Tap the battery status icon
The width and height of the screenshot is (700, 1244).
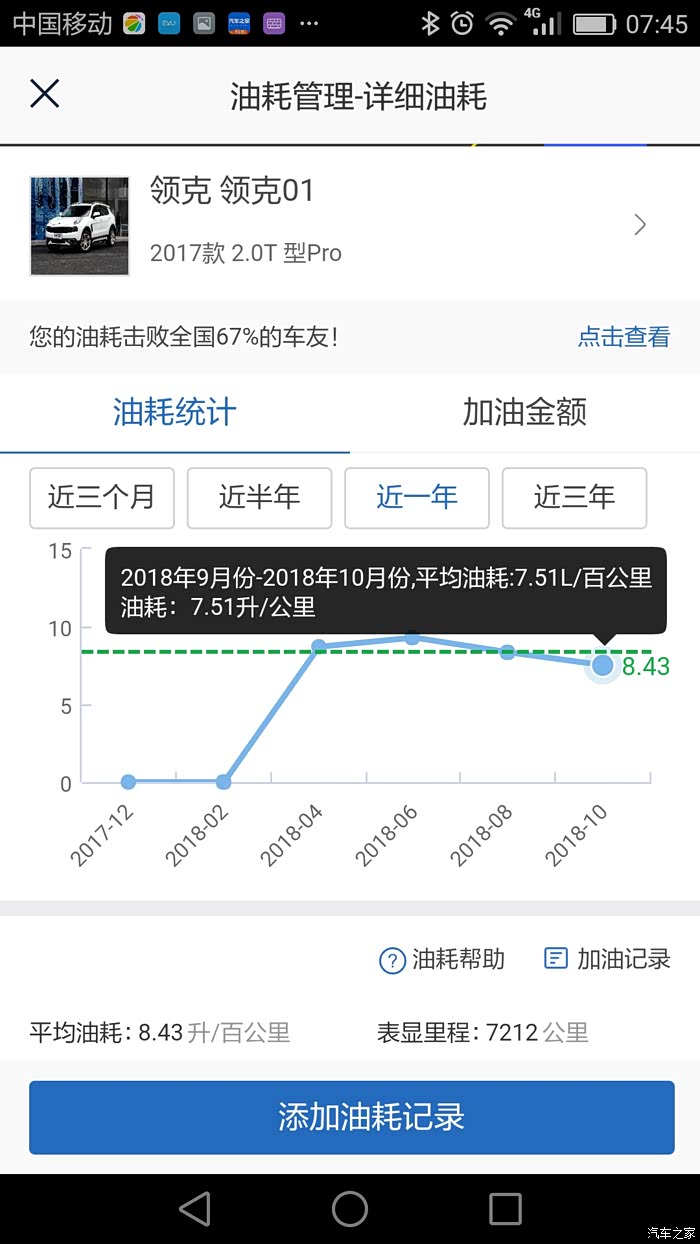(594, 23)
